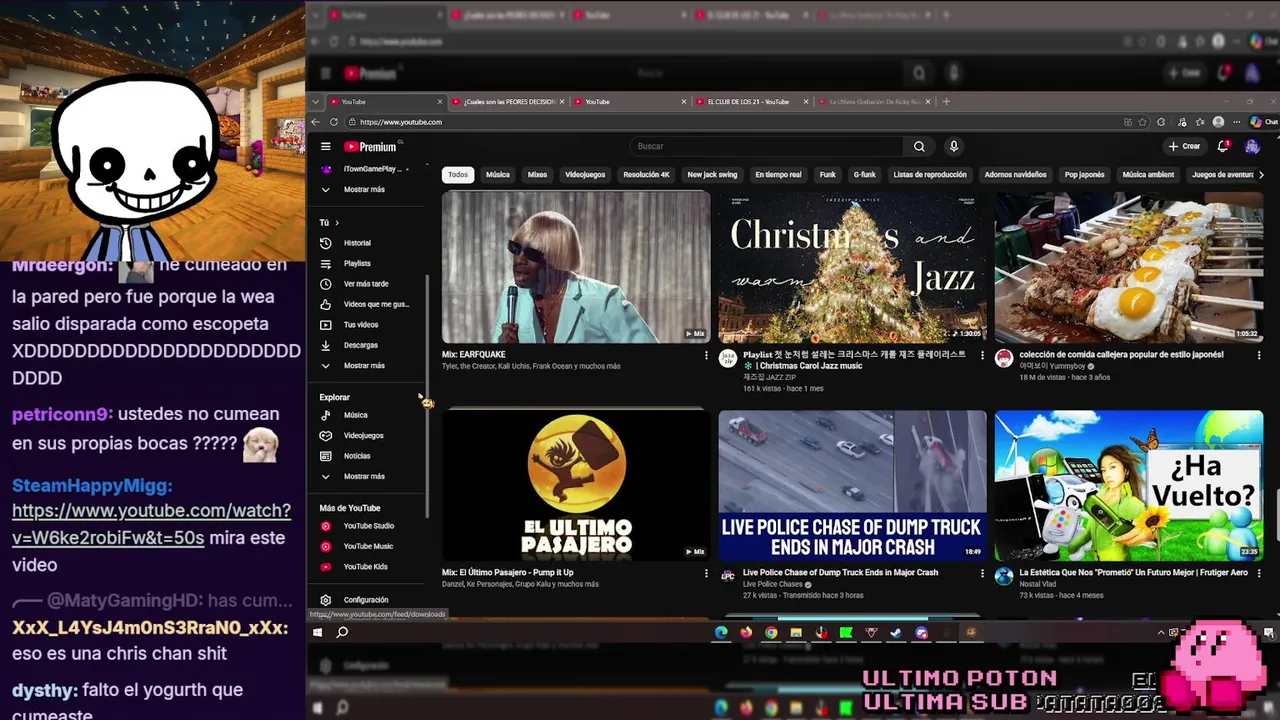Image resolution: width=1280 pixels, height=720 pixels.
Task: Open a new browser tab
Action: [946, 101]
